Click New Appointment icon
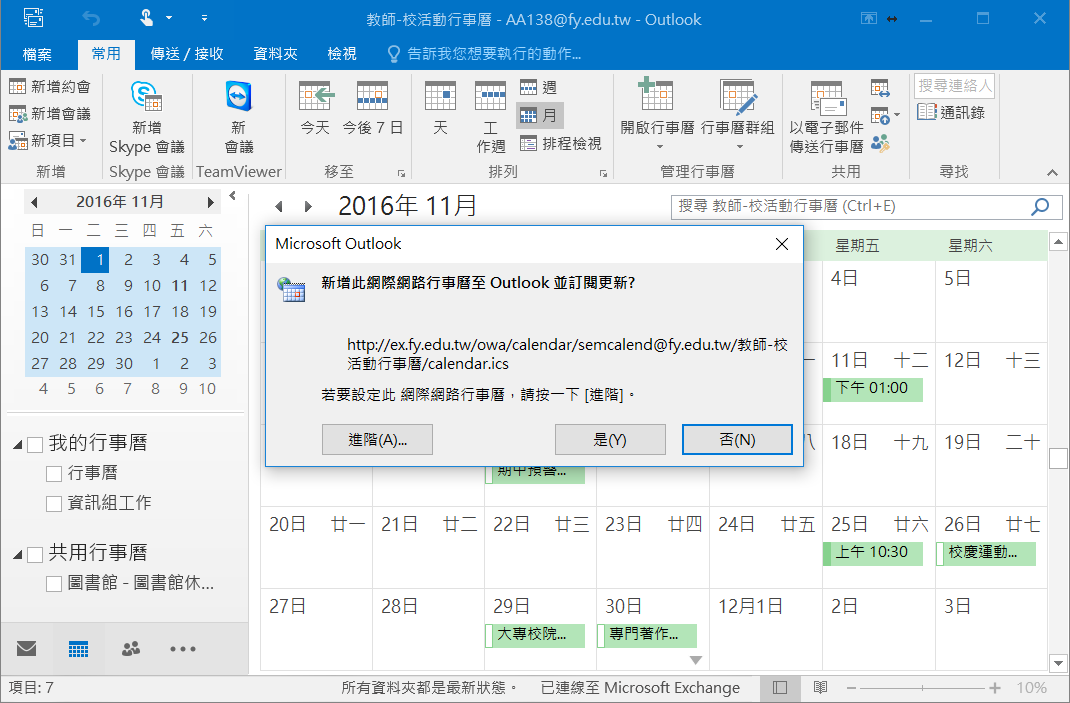The width and height of the screenshot is (1070, 703). tap(17, 87)
